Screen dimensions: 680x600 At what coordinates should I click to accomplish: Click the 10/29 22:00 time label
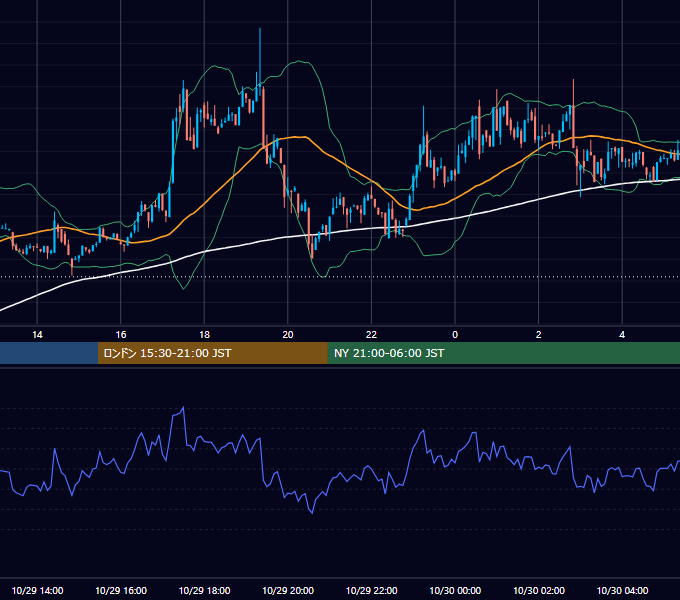tap(371, 590)
